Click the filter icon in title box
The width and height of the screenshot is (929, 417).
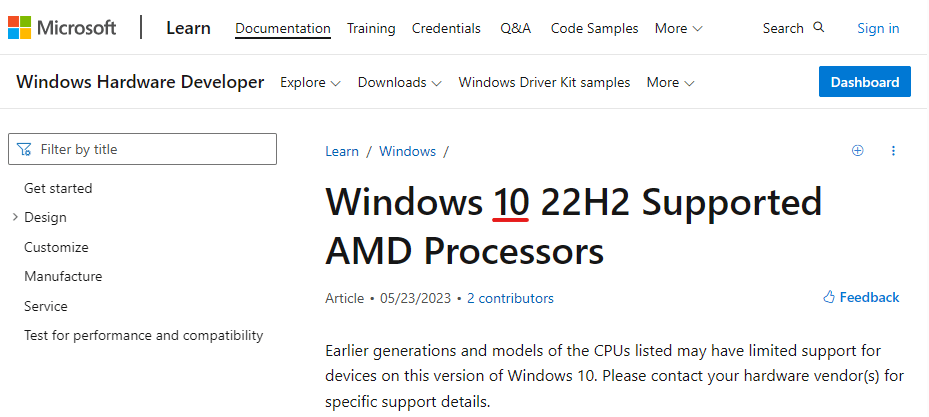pos(25,150)
